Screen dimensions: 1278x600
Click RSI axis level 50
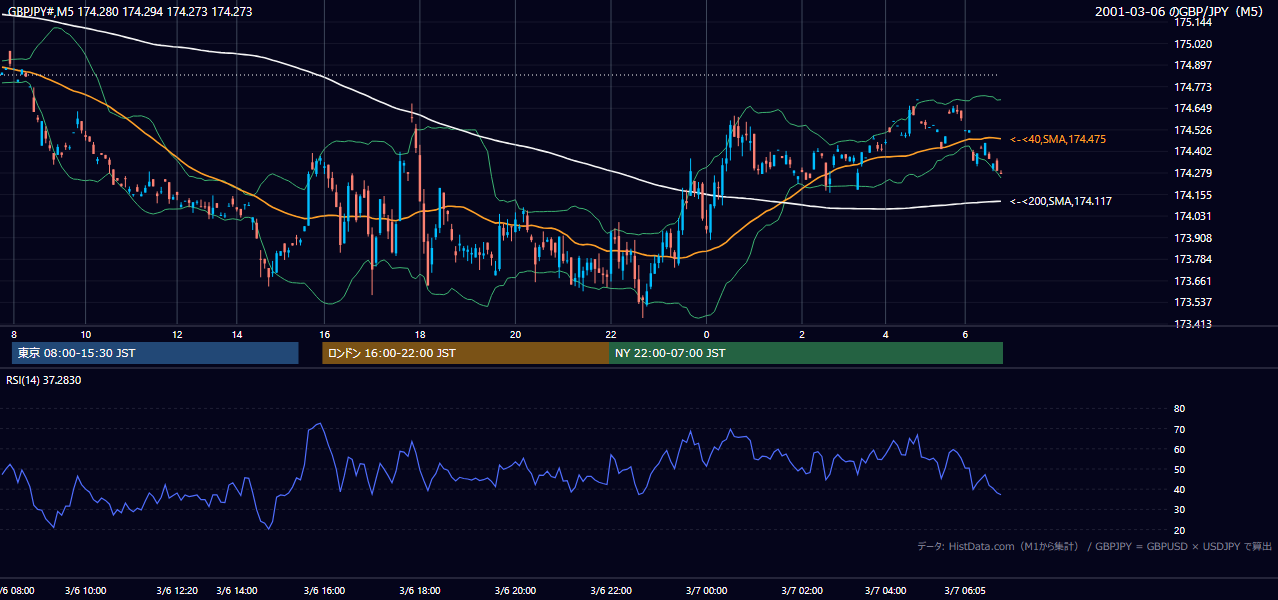tap(1179, 469)
